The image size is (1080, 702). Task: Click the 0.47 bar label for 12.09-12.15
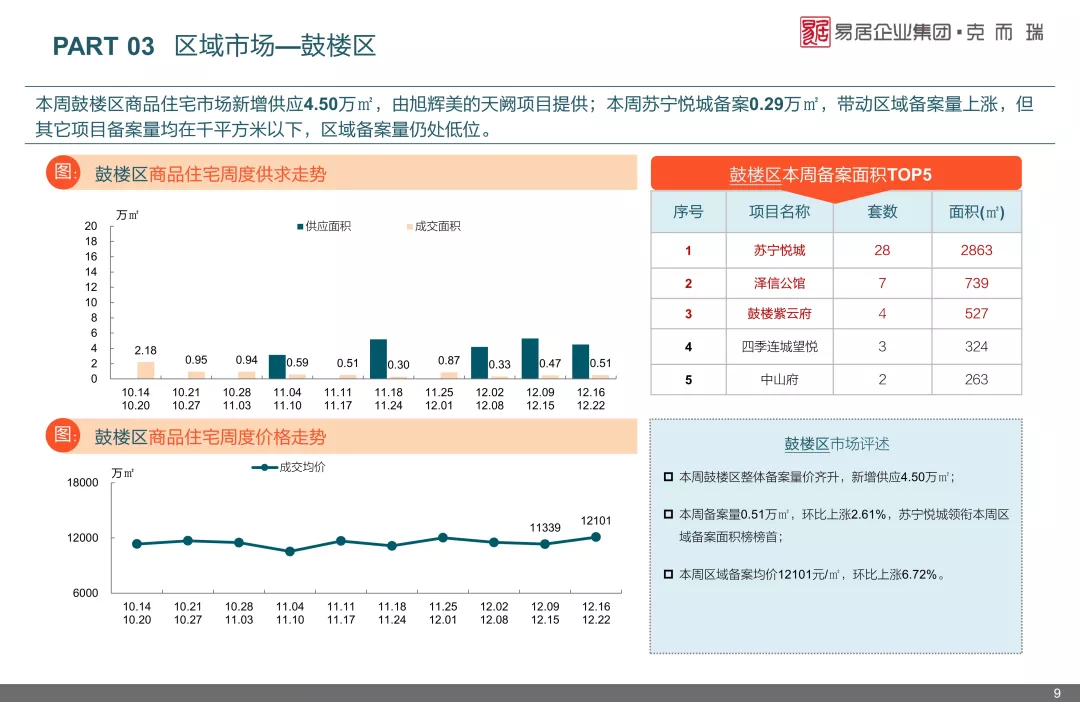550,363
